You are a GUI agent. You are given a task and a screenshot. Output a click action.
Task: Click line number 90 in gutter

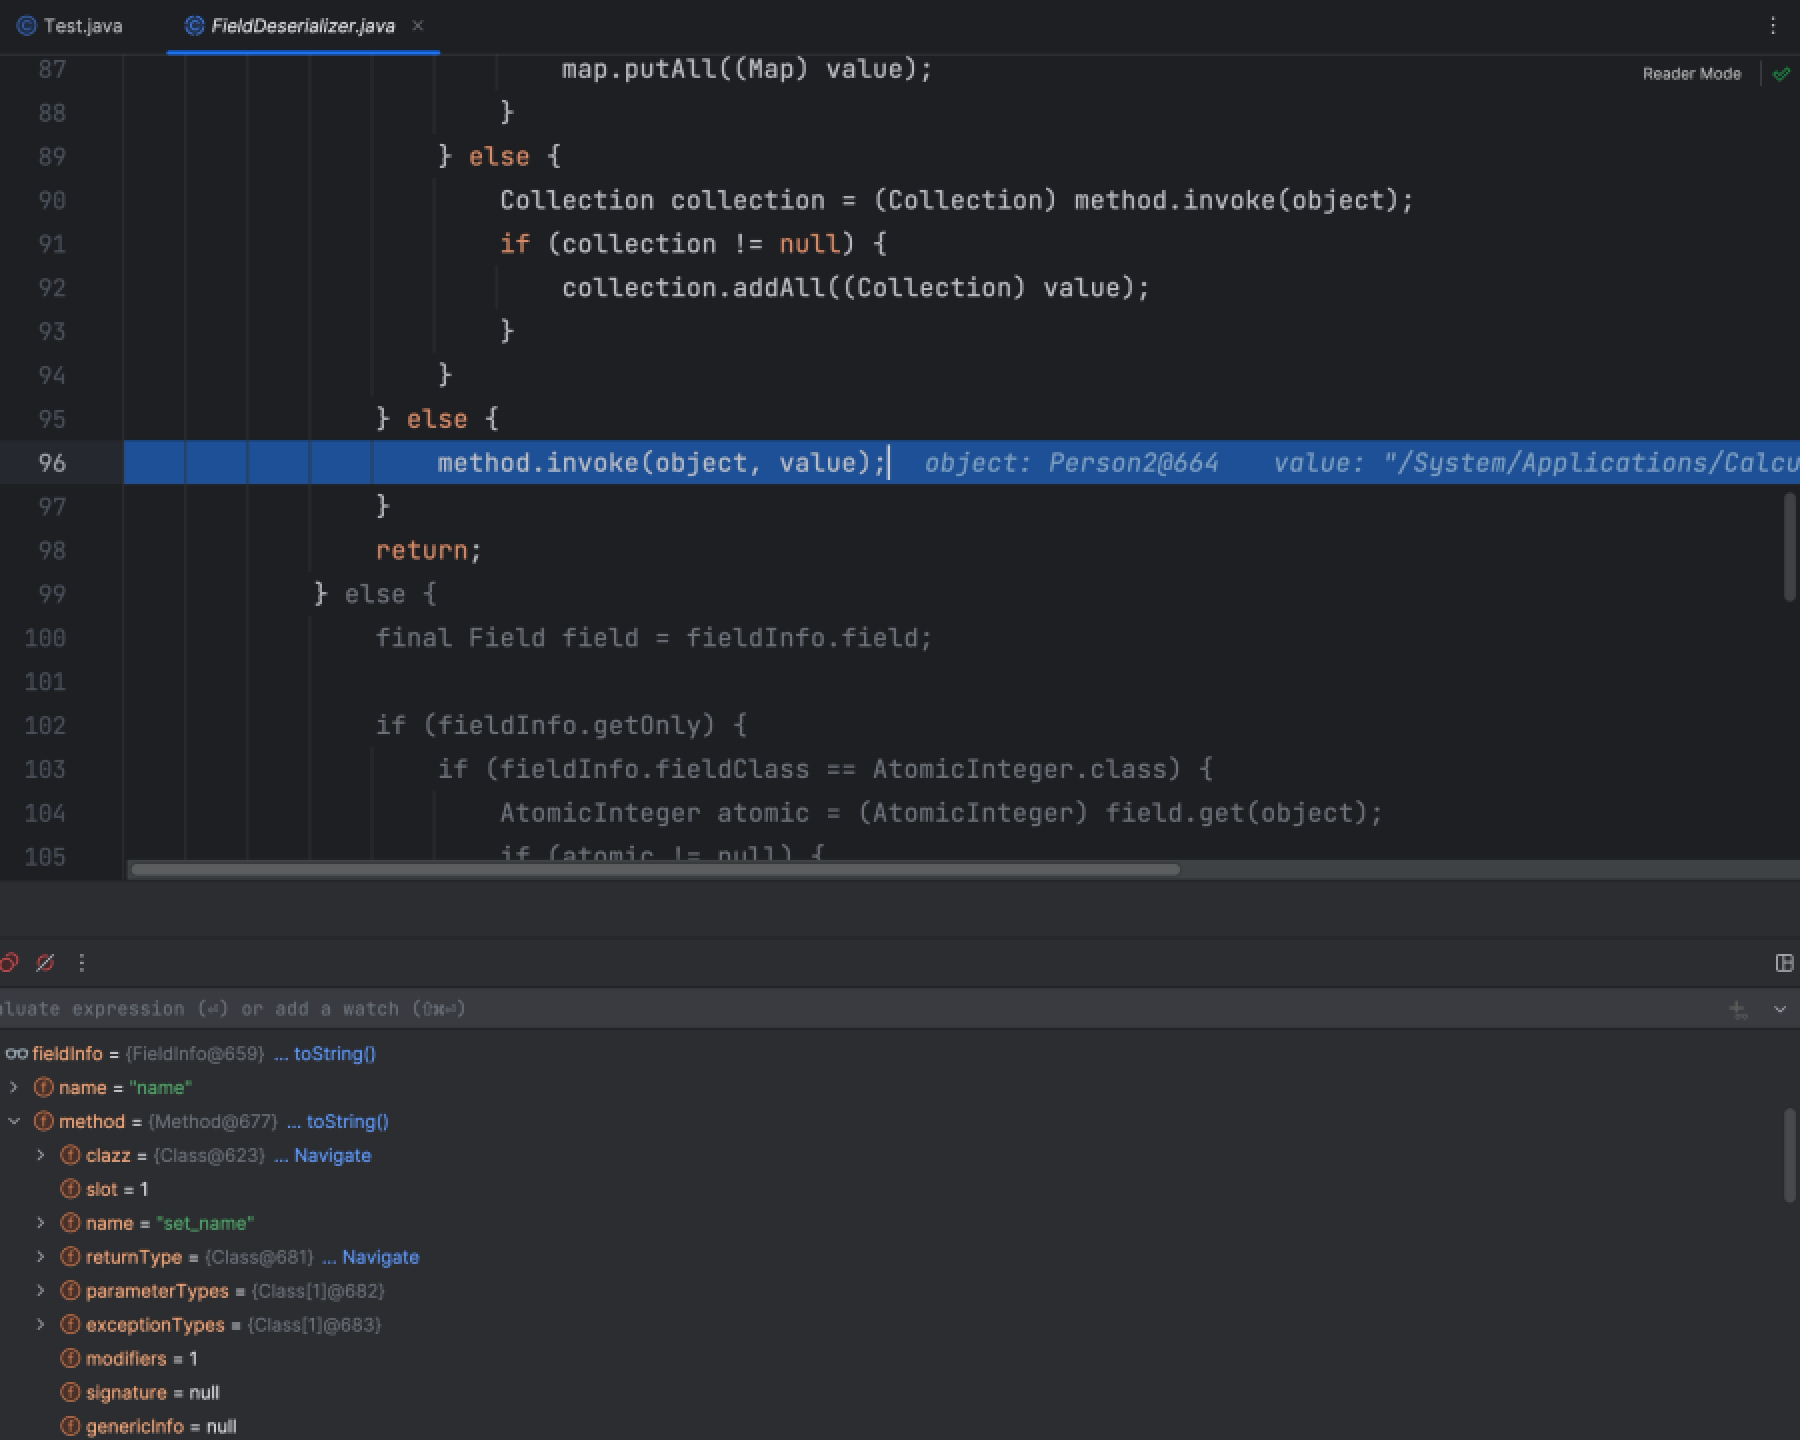coord(51,200)
